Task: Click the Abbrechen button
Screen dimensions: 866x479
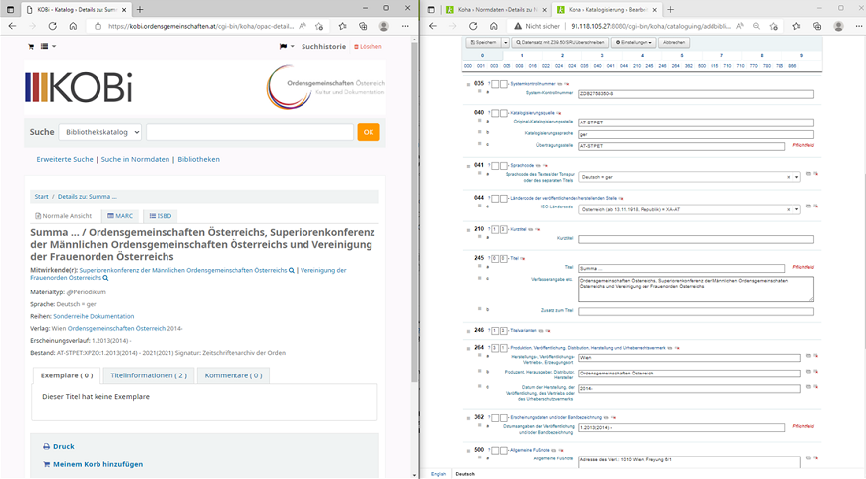Action: point(674,43)
